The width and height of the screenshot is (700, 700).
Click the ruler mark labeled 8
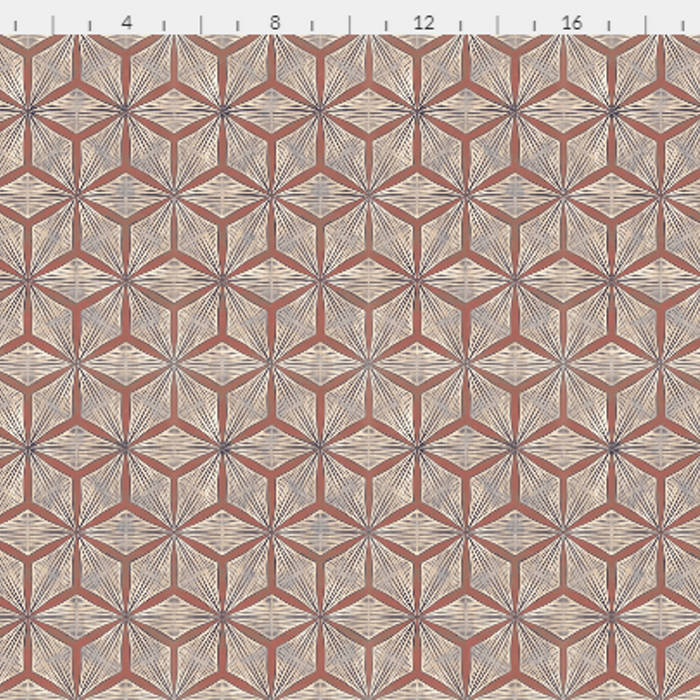click(x=275, y=21)
